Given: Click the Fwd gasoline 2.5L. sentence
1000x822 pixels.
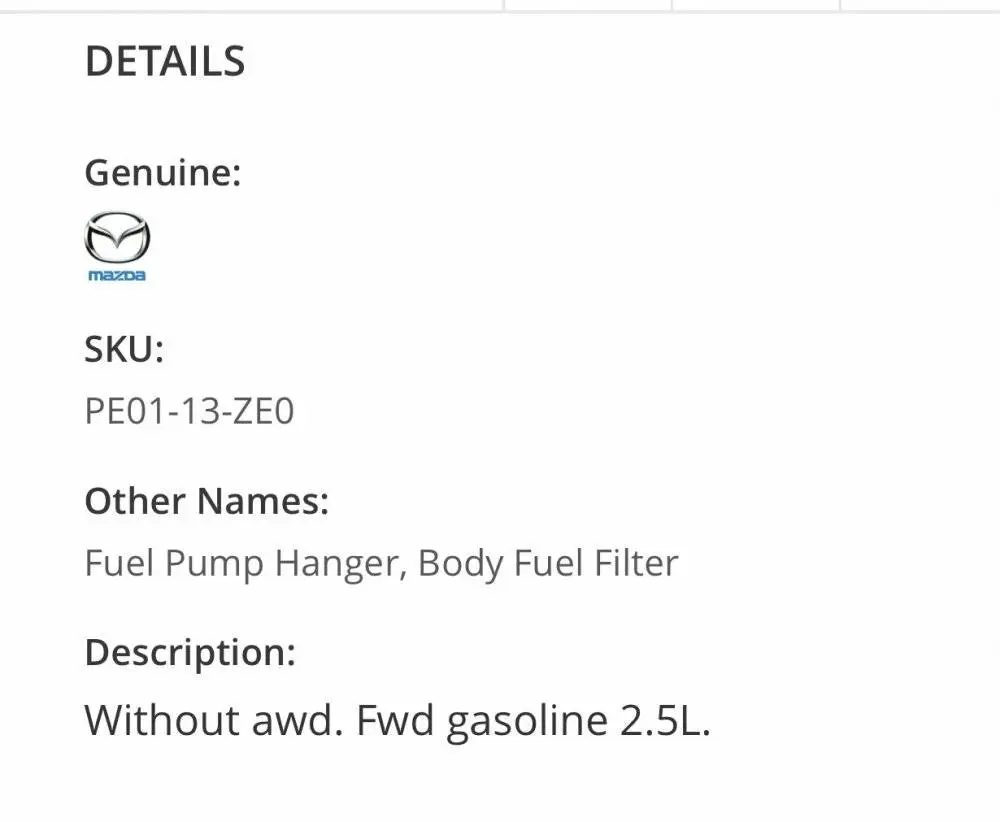Looking at the screenshot, I should pos(533,721).
